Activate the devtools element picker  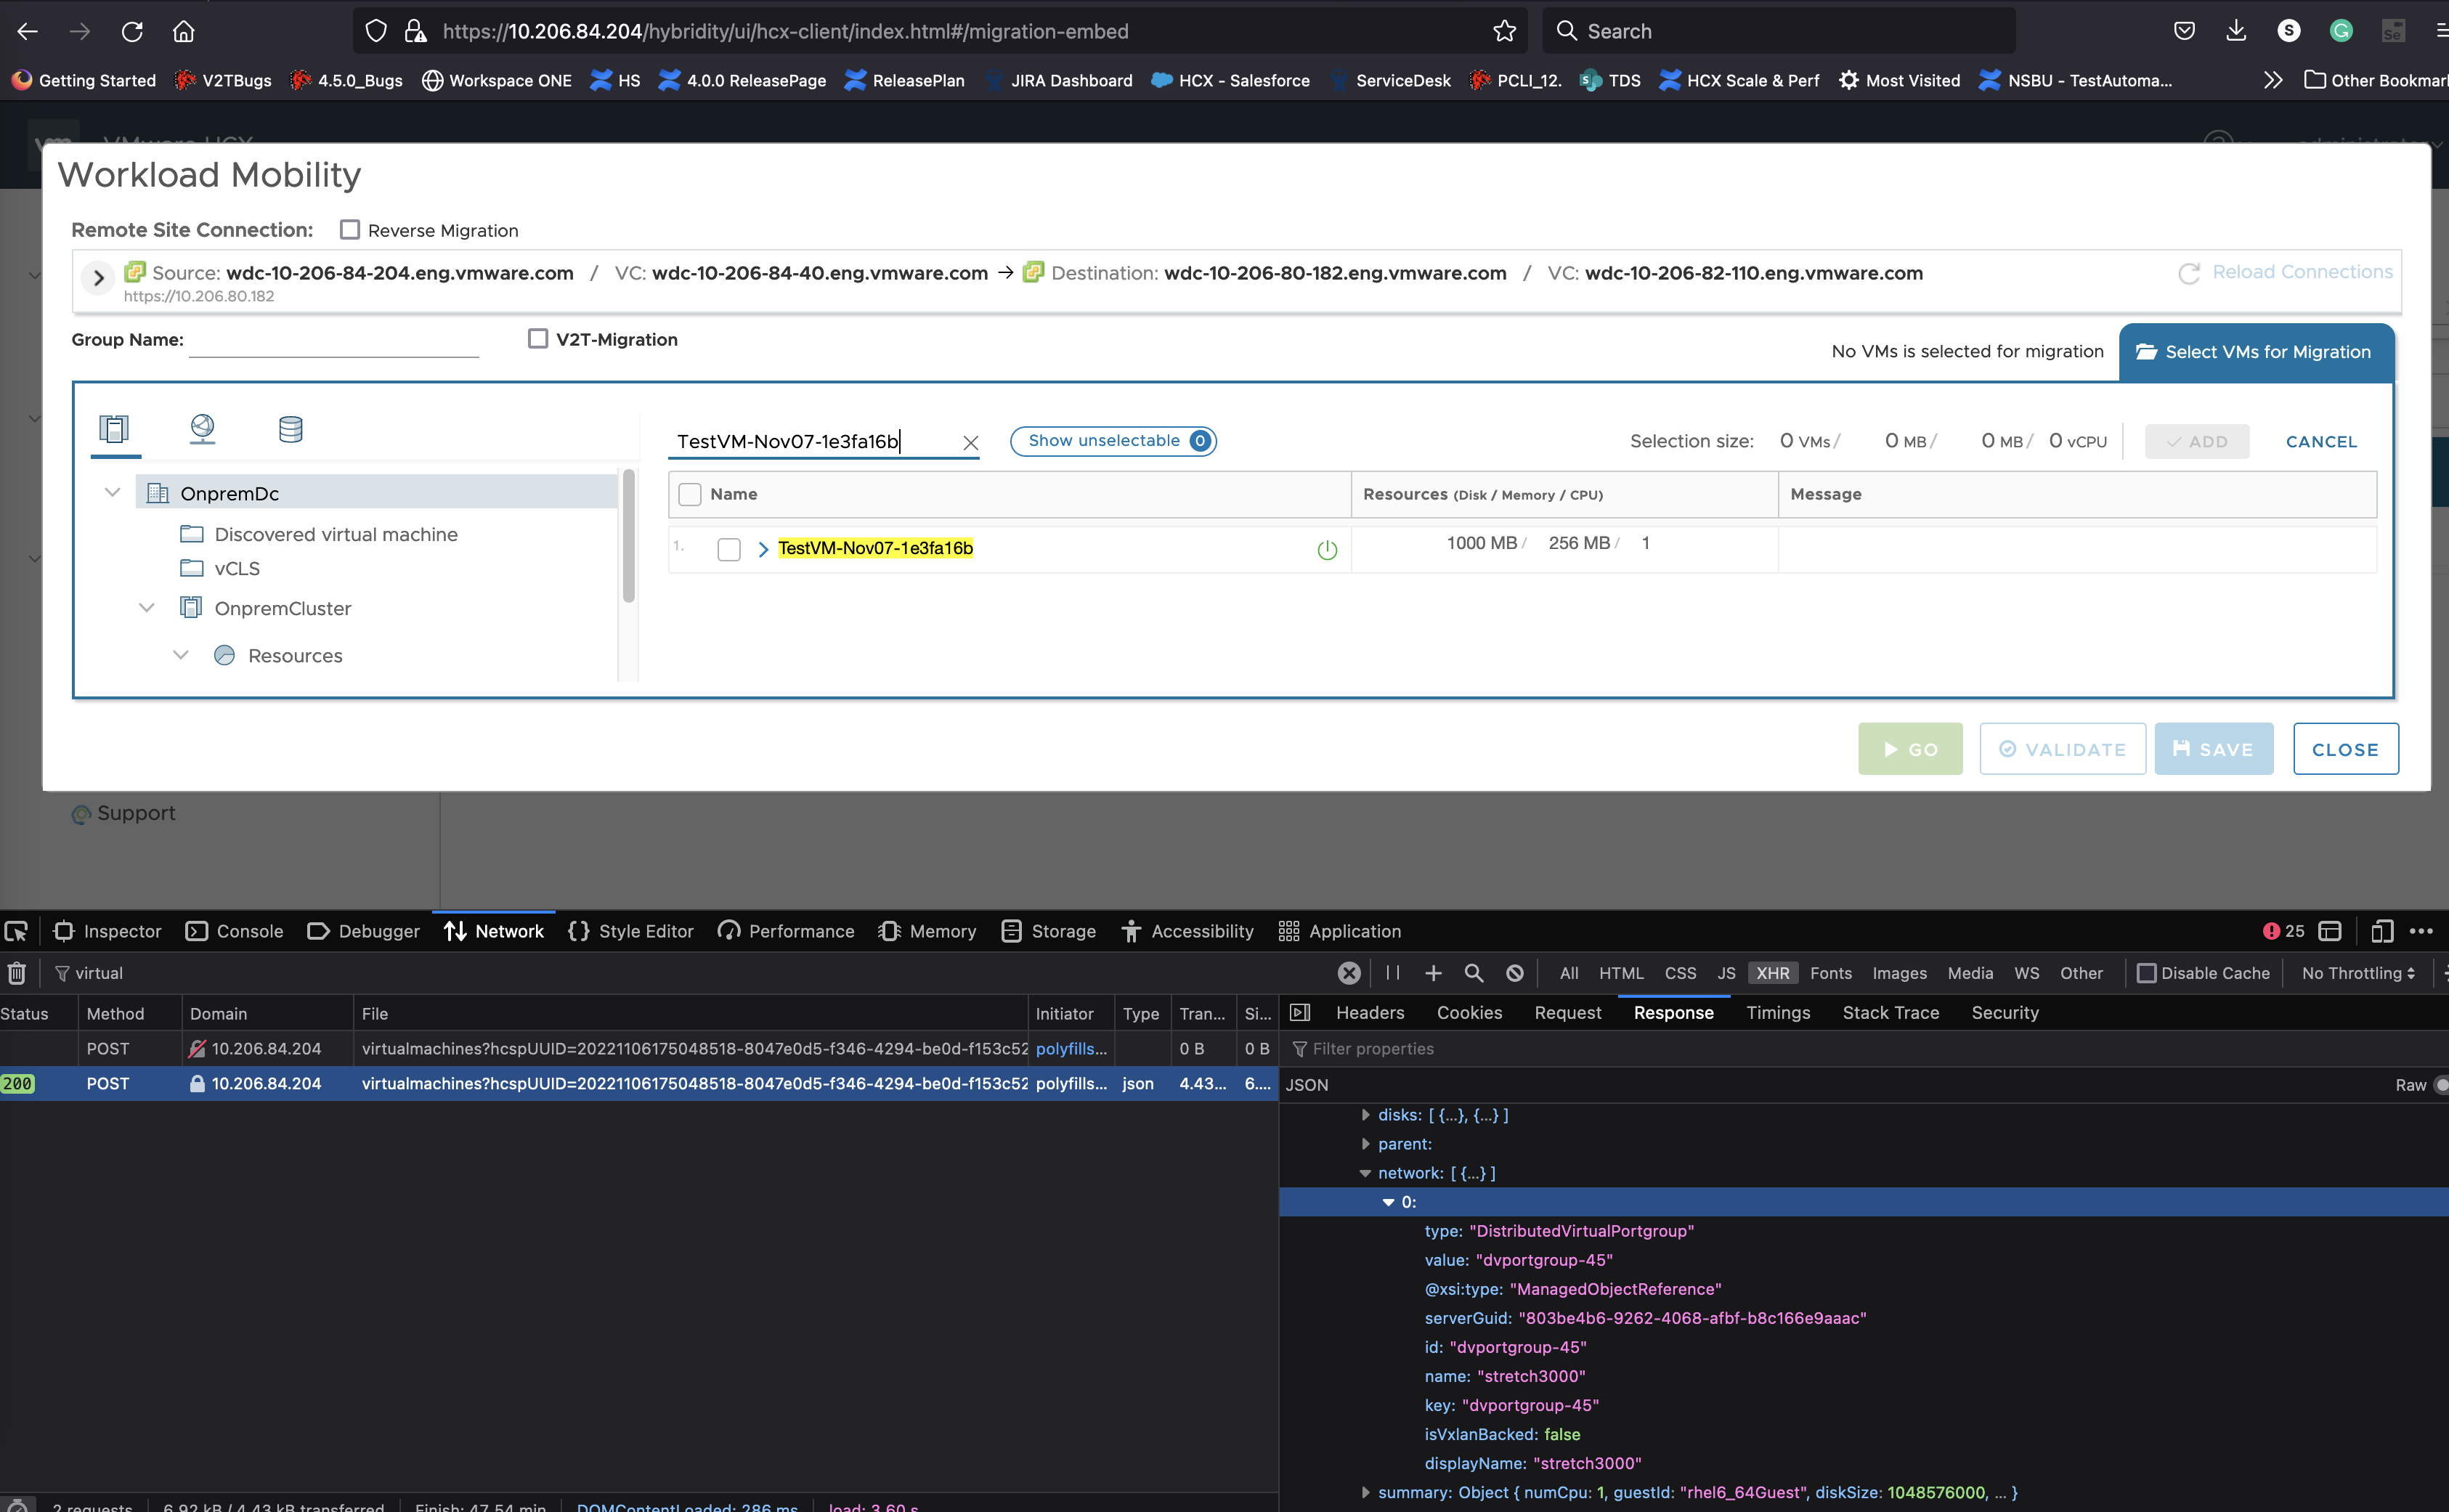coord(16,932)
